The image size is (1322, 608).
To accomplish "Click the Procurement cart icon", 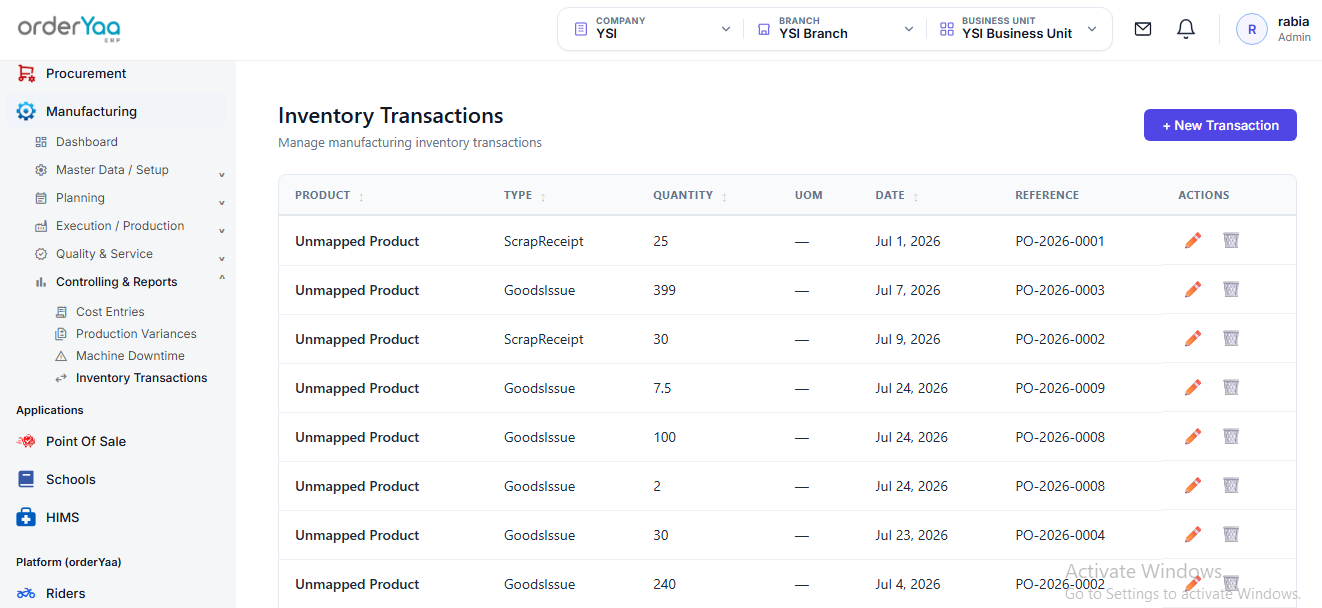I will click(x=26, y=73).
